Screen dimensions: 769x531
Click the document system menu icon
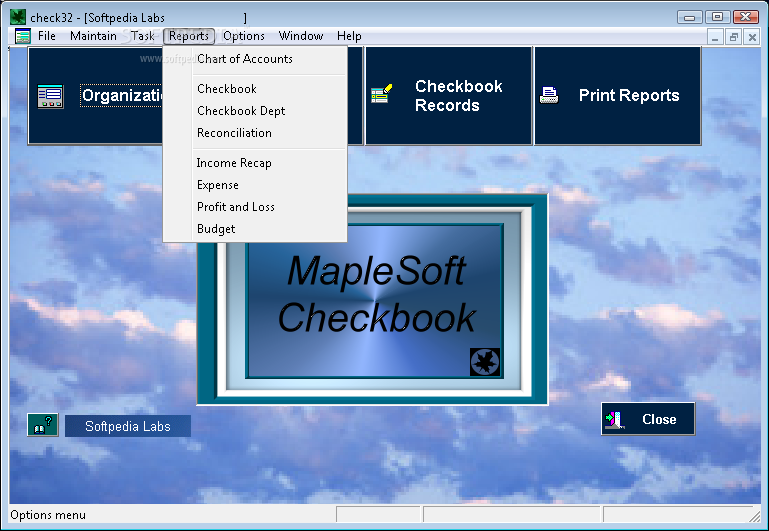pos(23,36)
